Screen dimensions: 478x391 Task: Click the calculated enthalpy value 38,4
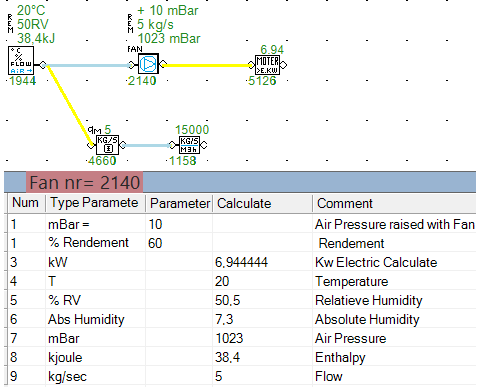(227, 357)
